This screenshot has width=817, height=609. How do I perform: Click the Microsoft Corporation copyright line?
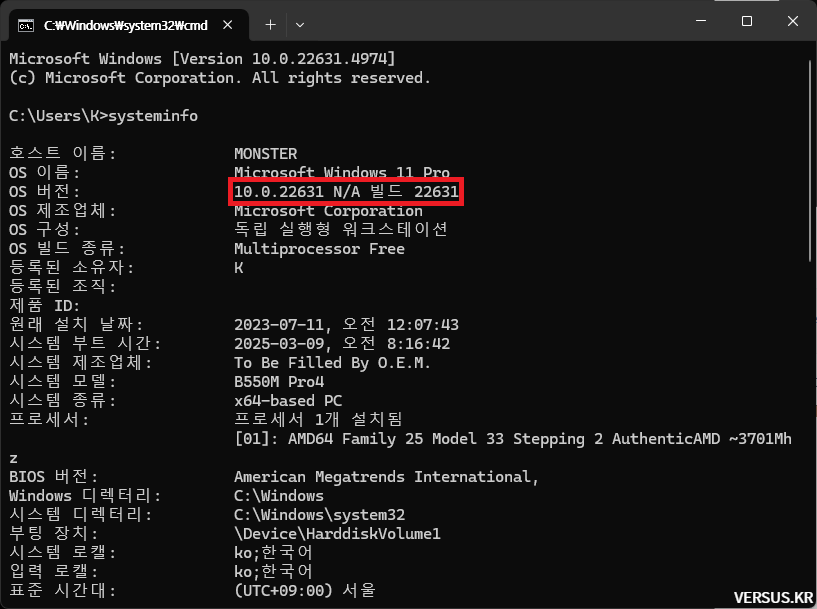[220, 78]
